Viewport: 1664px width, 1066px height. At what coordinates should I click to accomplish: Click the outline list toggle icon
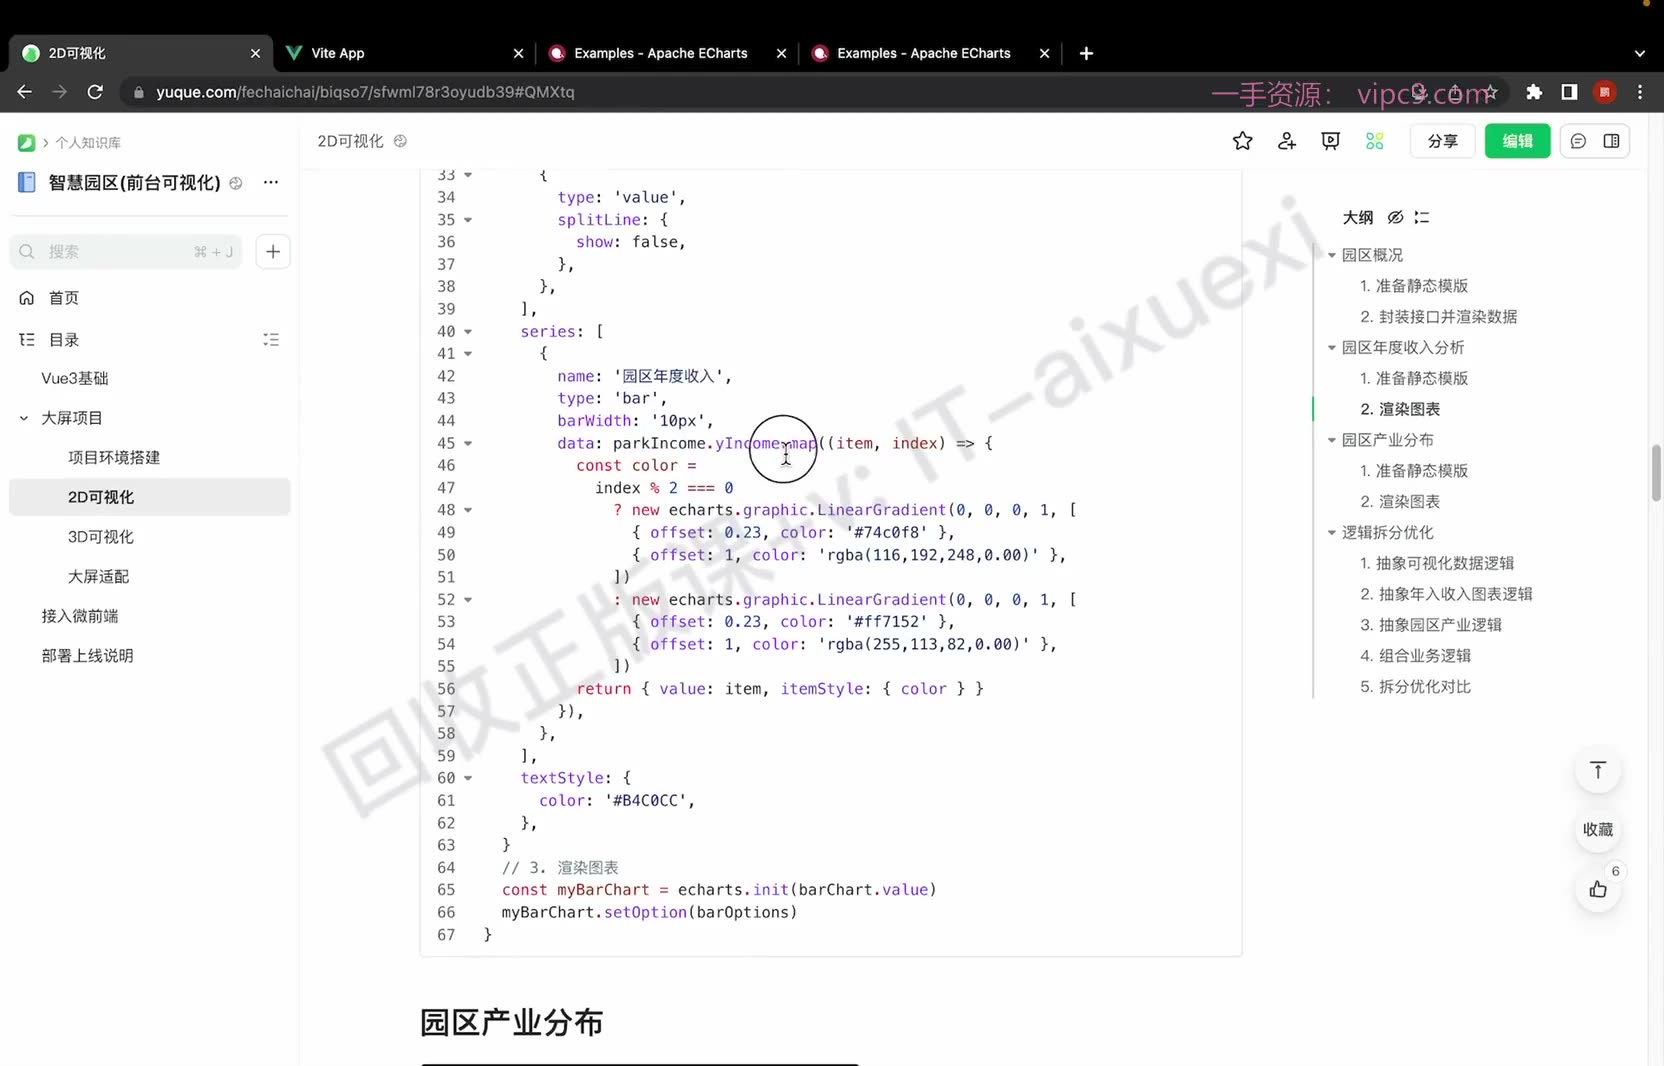pos(1422,217)
